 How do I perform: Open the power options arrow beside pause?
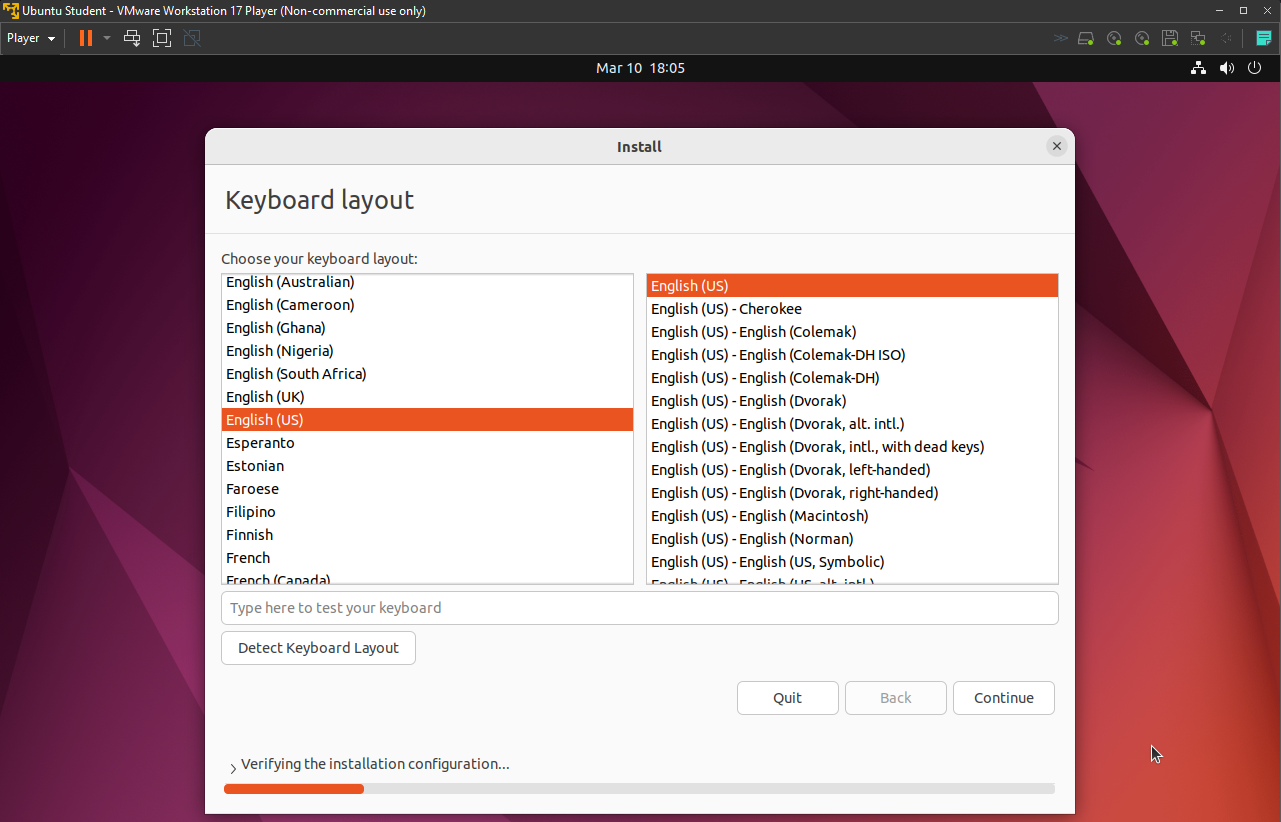(107, 38)
